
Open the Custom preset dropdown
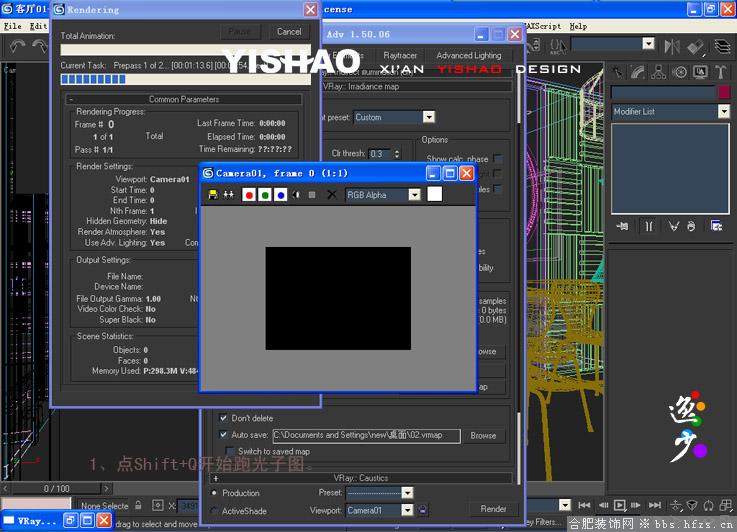click(x=429, y=117)
